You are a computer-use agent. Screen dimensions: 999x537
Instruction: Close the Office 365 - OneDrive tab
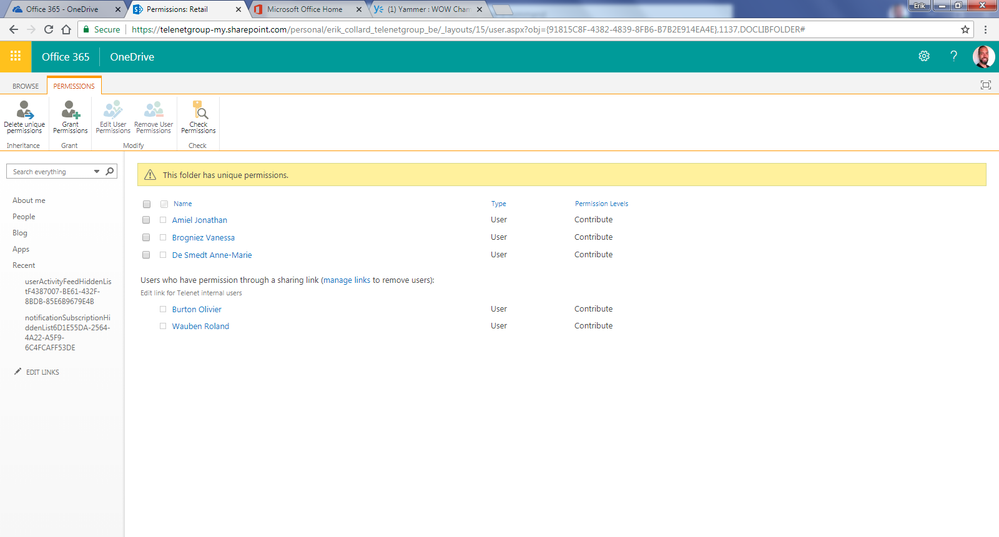[118, 10]
